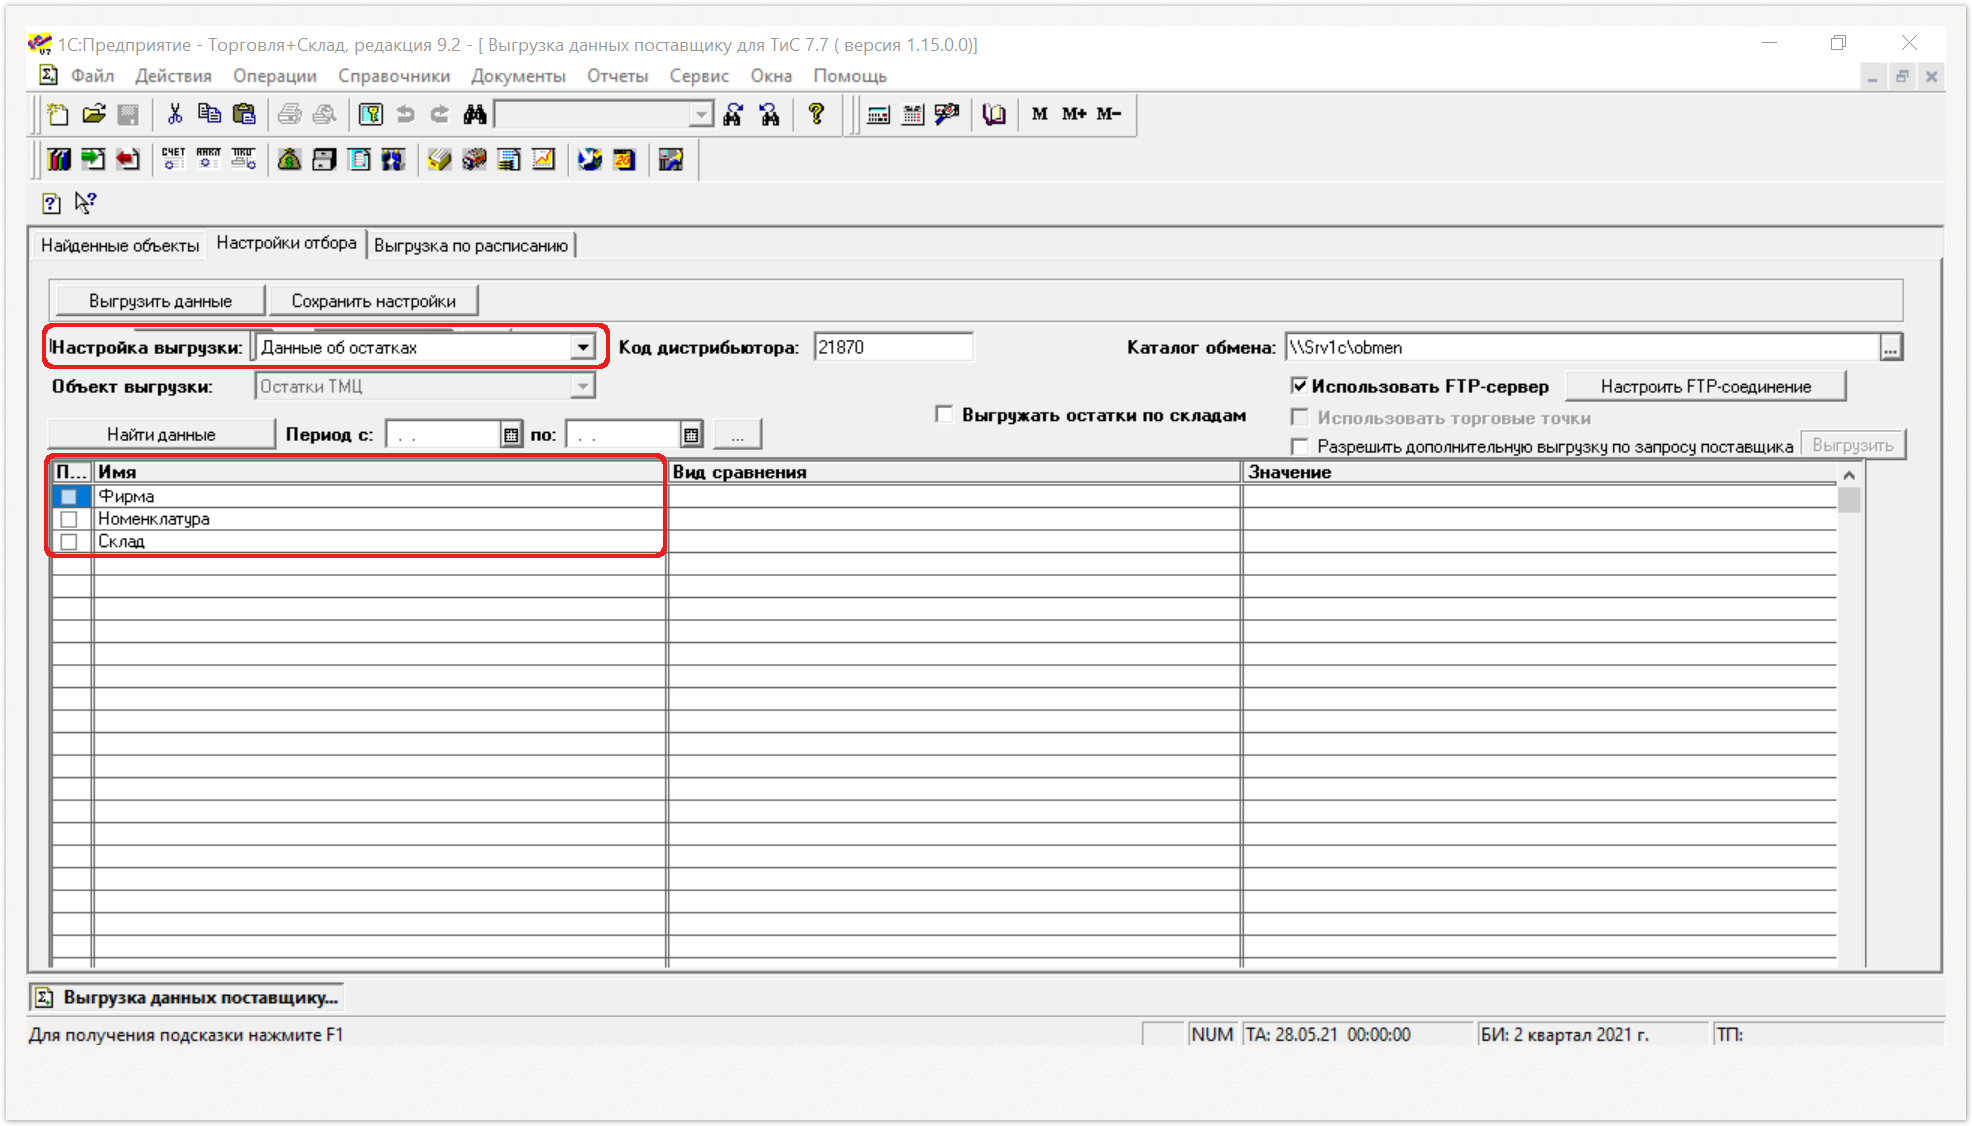Click the context help arrow-question icon
Image resolution: width=1972 pixels, height=1126 pixels.
click(x=86, y=203)
